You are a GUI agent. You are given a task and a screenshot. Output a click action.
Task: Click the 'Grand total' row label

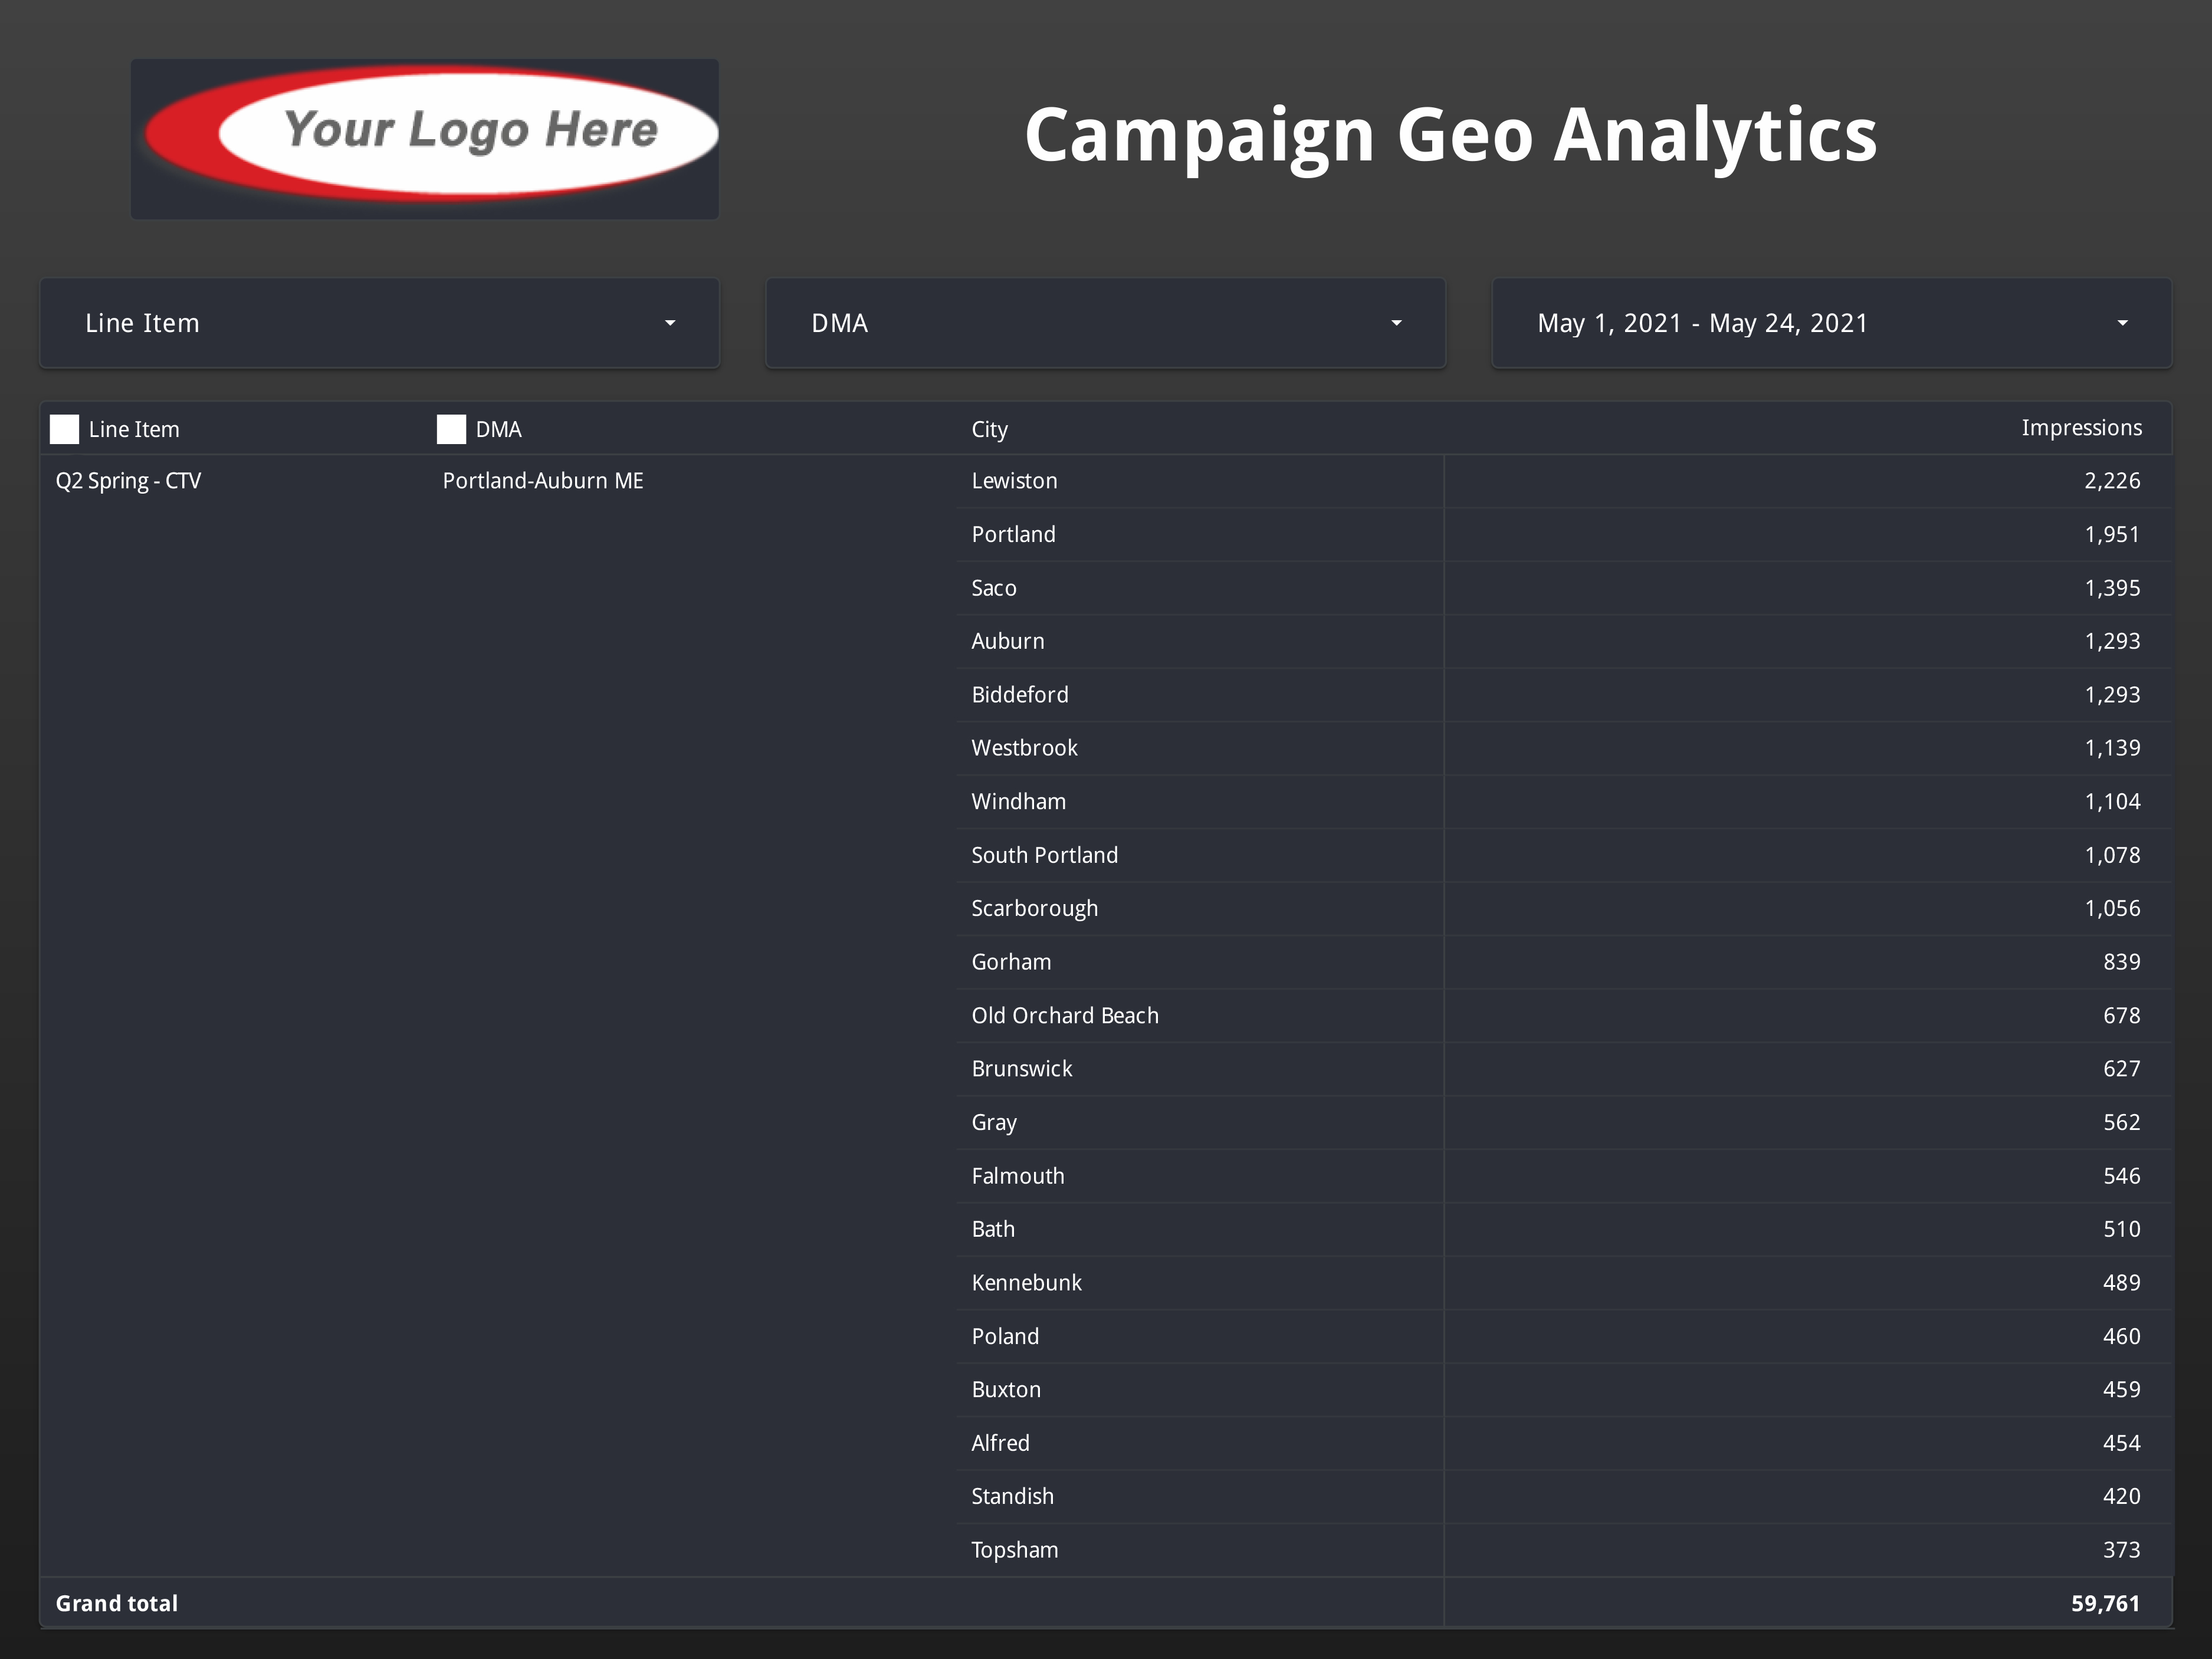pyautogui.click(x=117, y=1604)
